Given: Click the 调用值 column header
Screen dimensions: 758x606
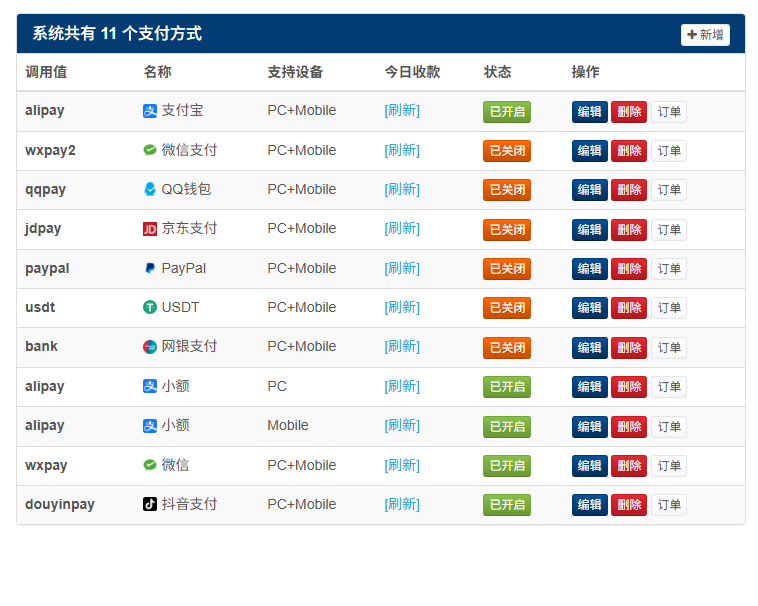Looking at the screenshot, I should (x=46, y=72).
